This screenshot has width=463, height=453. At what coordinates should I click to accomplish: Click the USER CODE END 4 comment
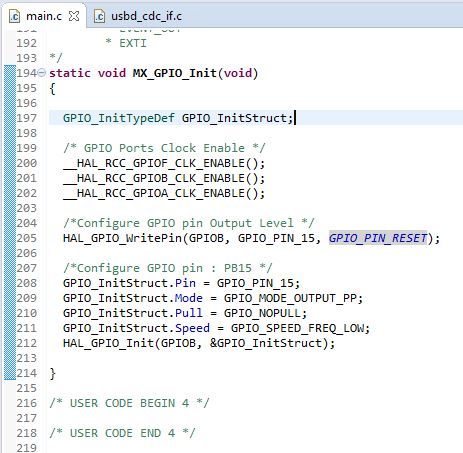coord(122,433)
